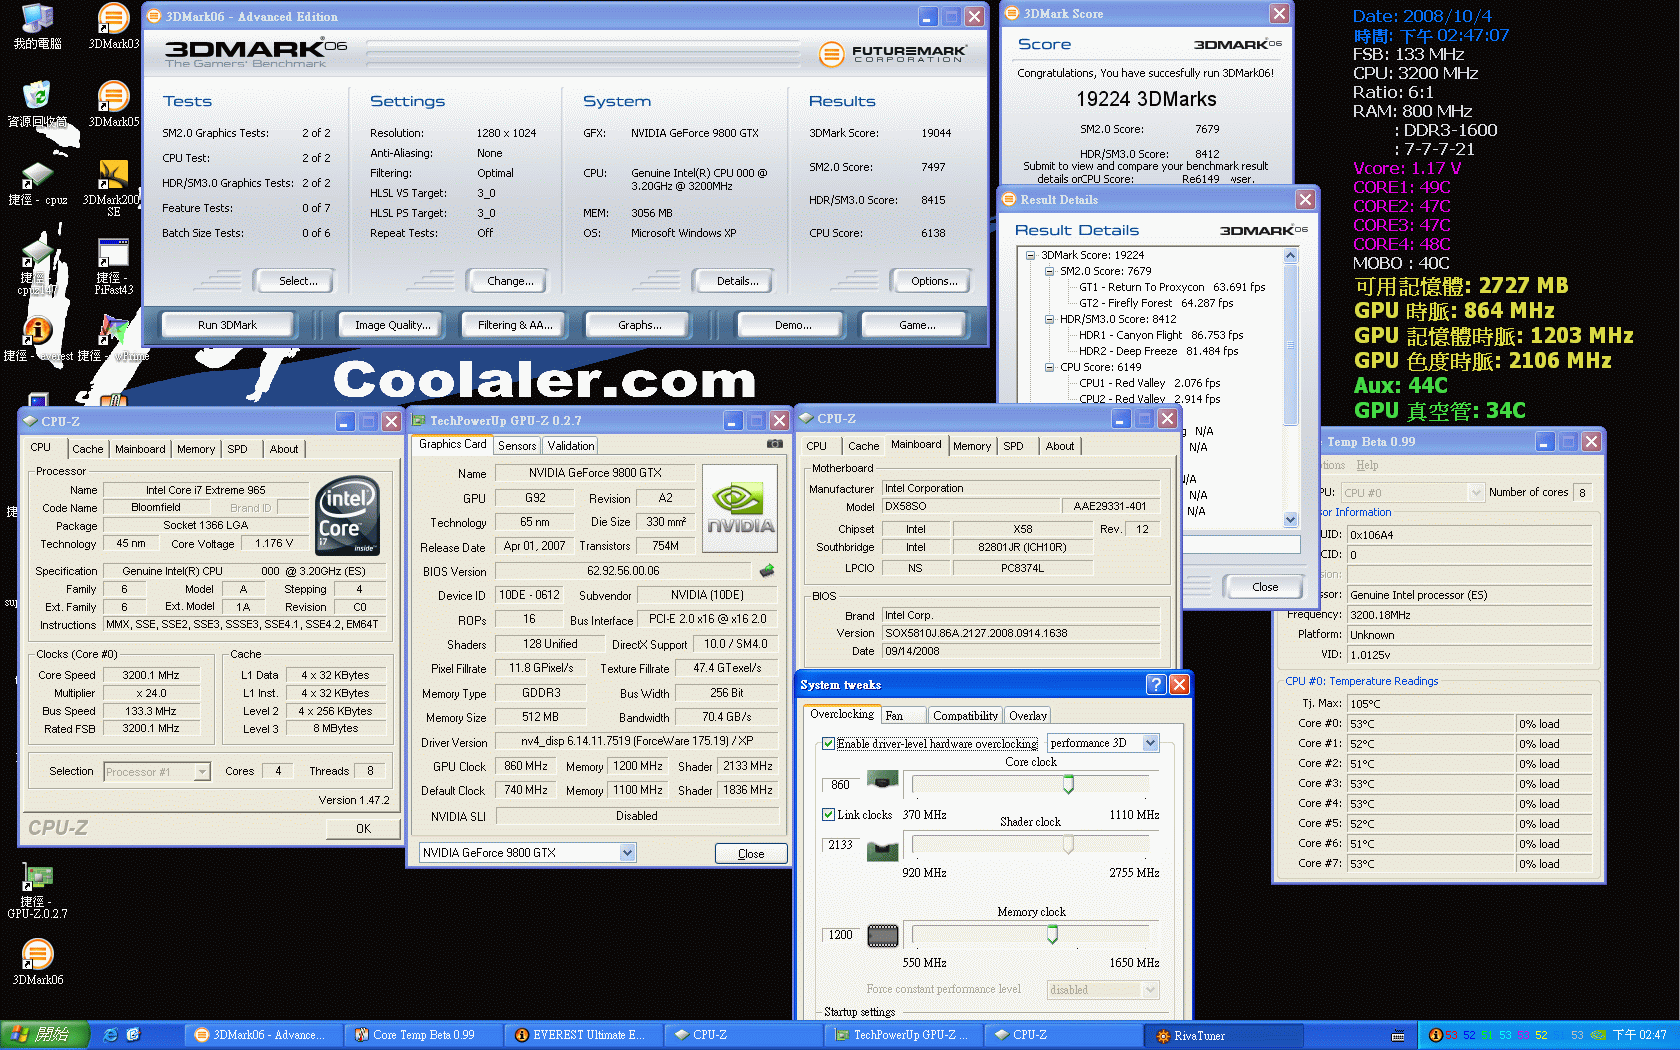This screenshot has width=1680, height=1050.
Task: Click the help question mark in System tweaks
Action: click(x=1156, y=684)
